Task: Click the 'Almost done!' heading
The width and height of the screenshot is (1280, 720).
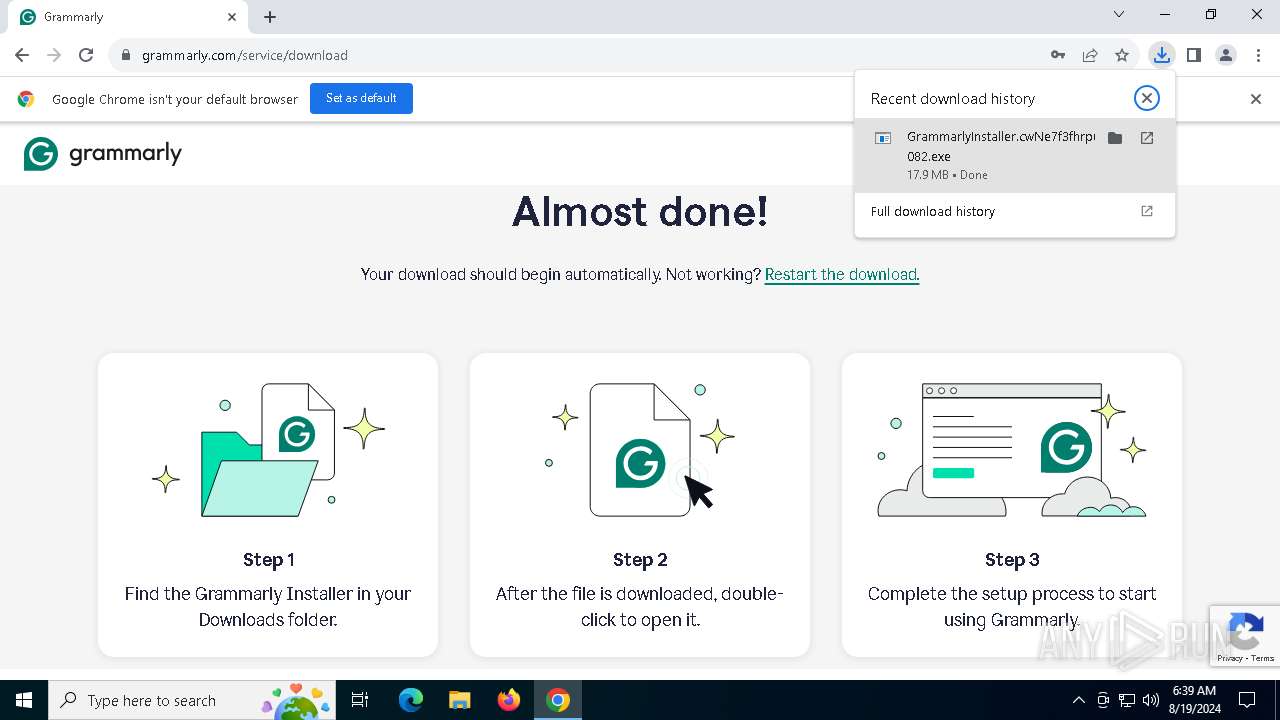Action: (640, 212)
